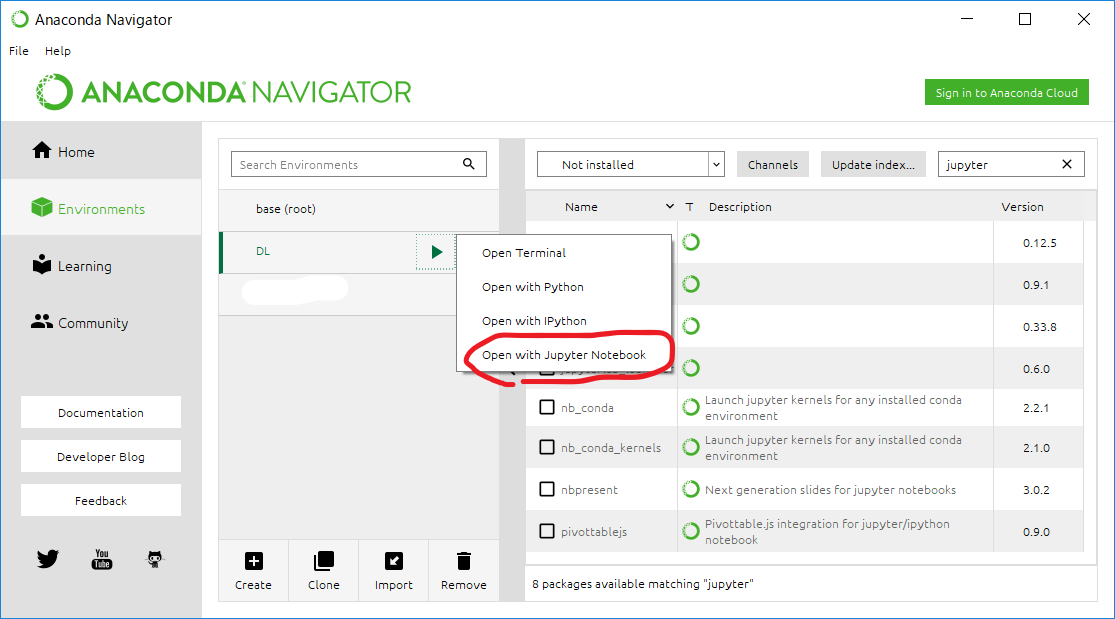Open Anaconda's Twitter page
Screen dimensions: 1115x619
click(x=47, y=559)
